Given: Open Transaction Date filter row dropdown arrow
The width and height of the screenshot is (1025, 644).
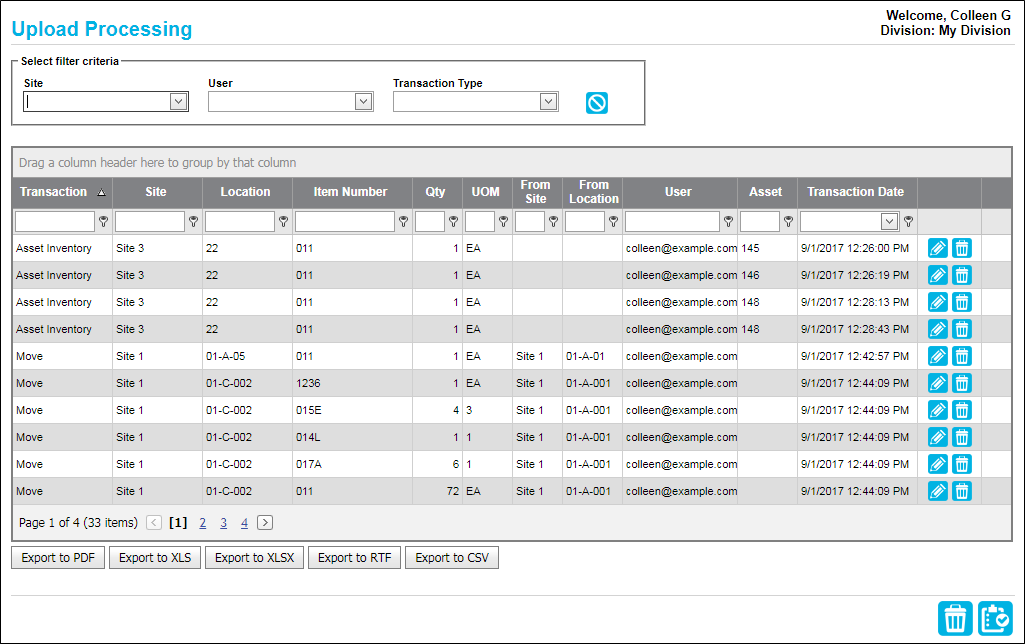Looking at the screenshot, I should pyautogui.click(x=889, y=222).
